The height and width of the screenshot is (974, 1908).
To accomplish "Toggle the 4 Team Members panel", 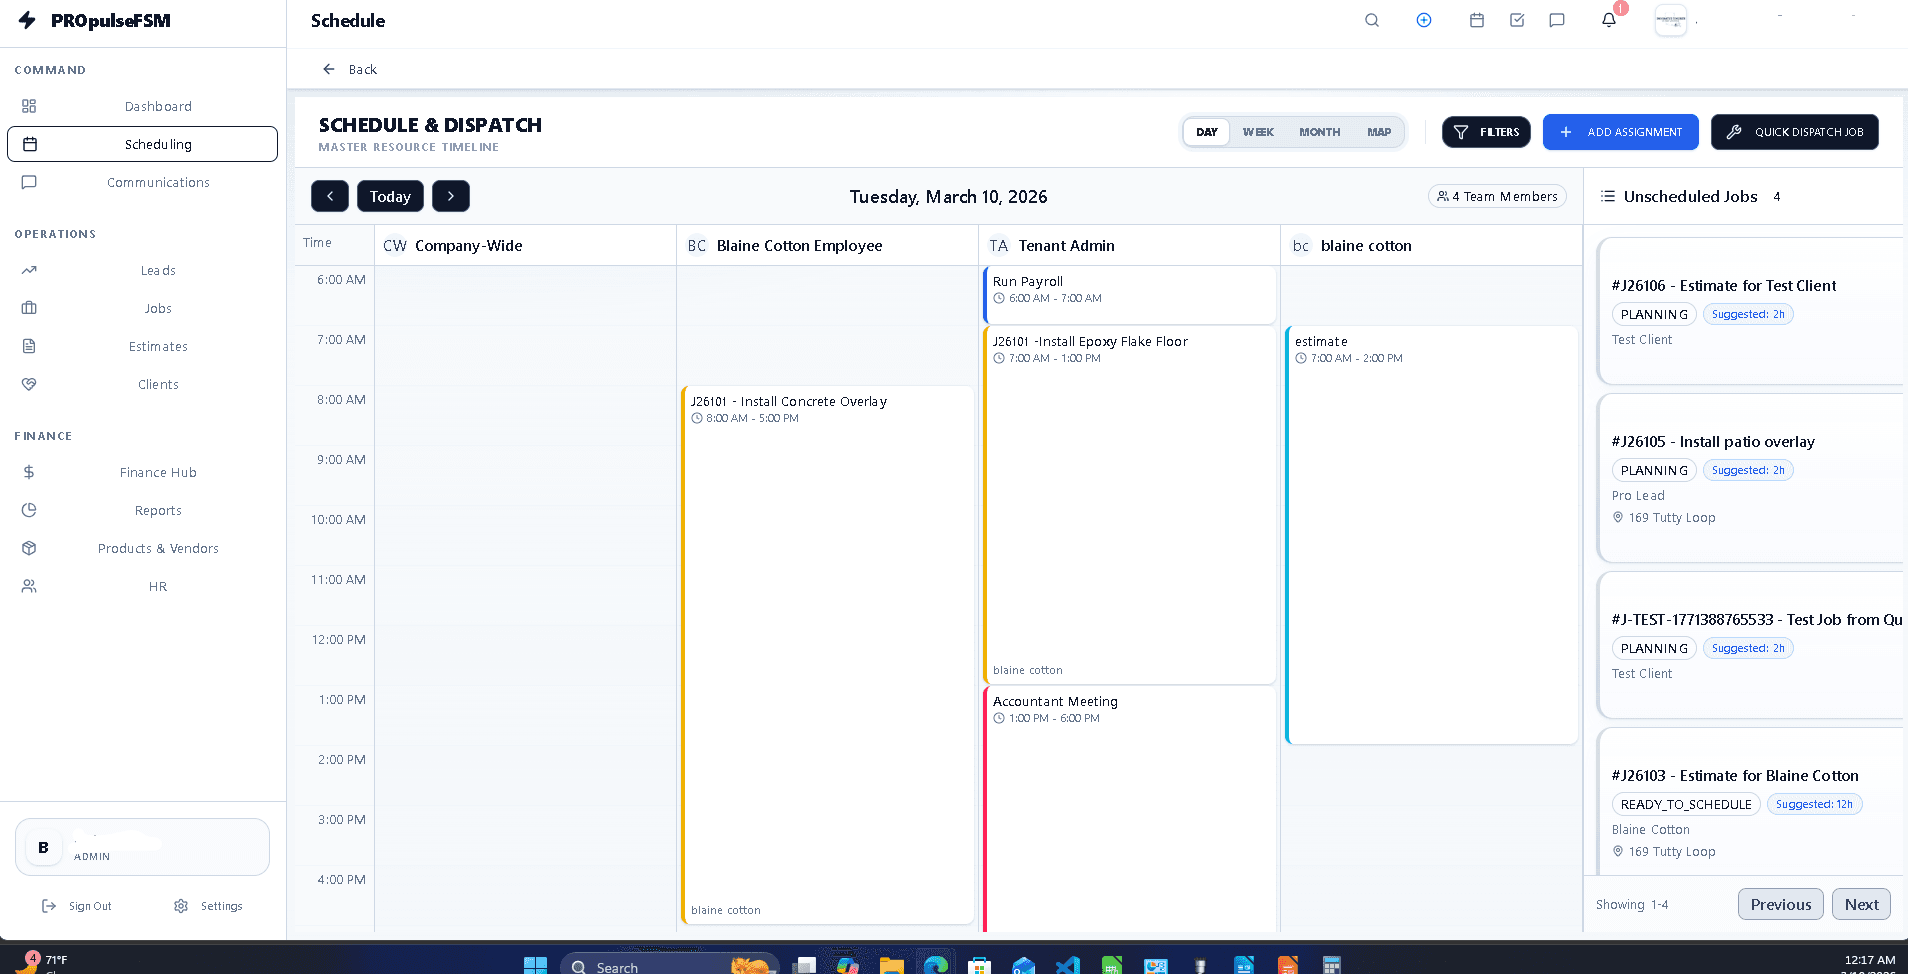I will click(1497, 196).
